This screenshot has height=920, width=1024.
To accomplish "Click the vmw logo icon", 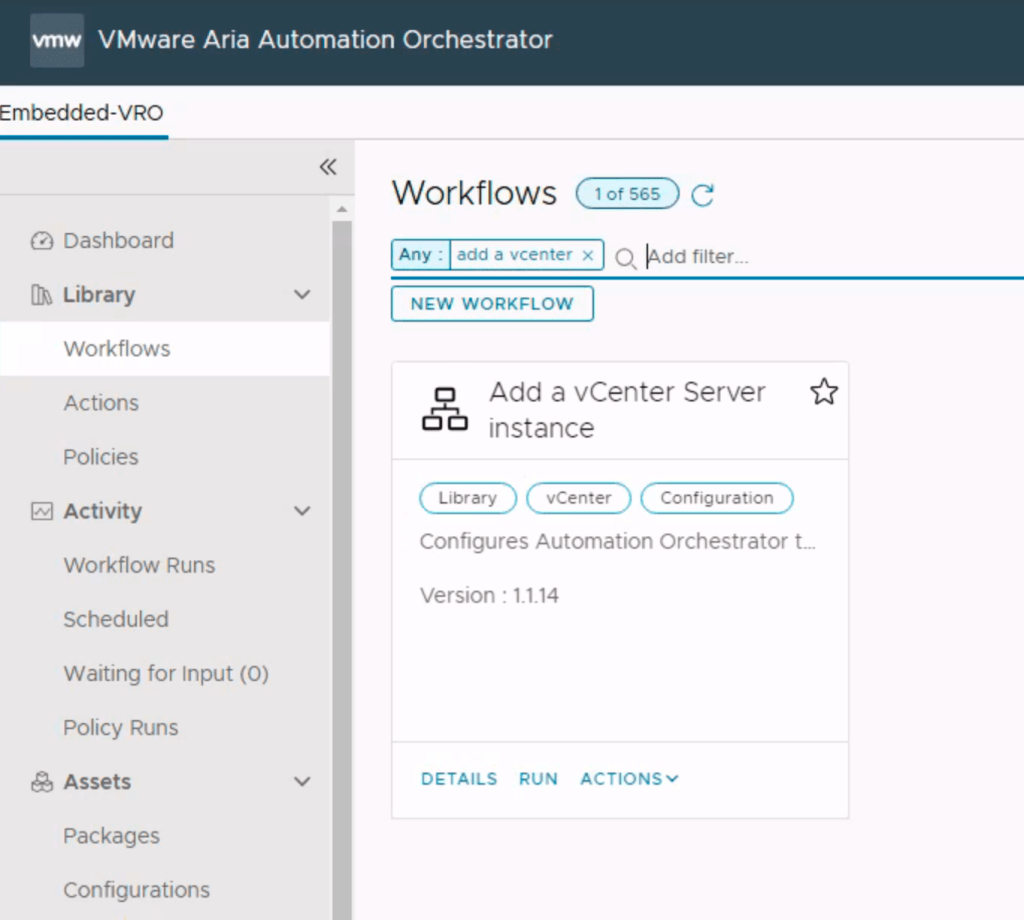I will point(56,41).
